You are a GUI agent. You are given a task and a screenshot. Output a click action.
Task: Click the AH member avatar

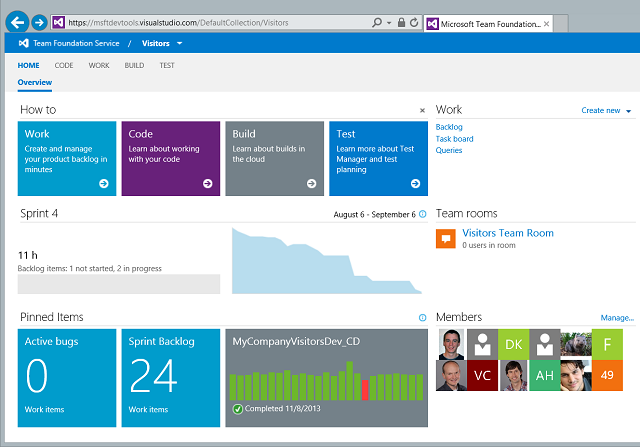[x=544, y=375]
